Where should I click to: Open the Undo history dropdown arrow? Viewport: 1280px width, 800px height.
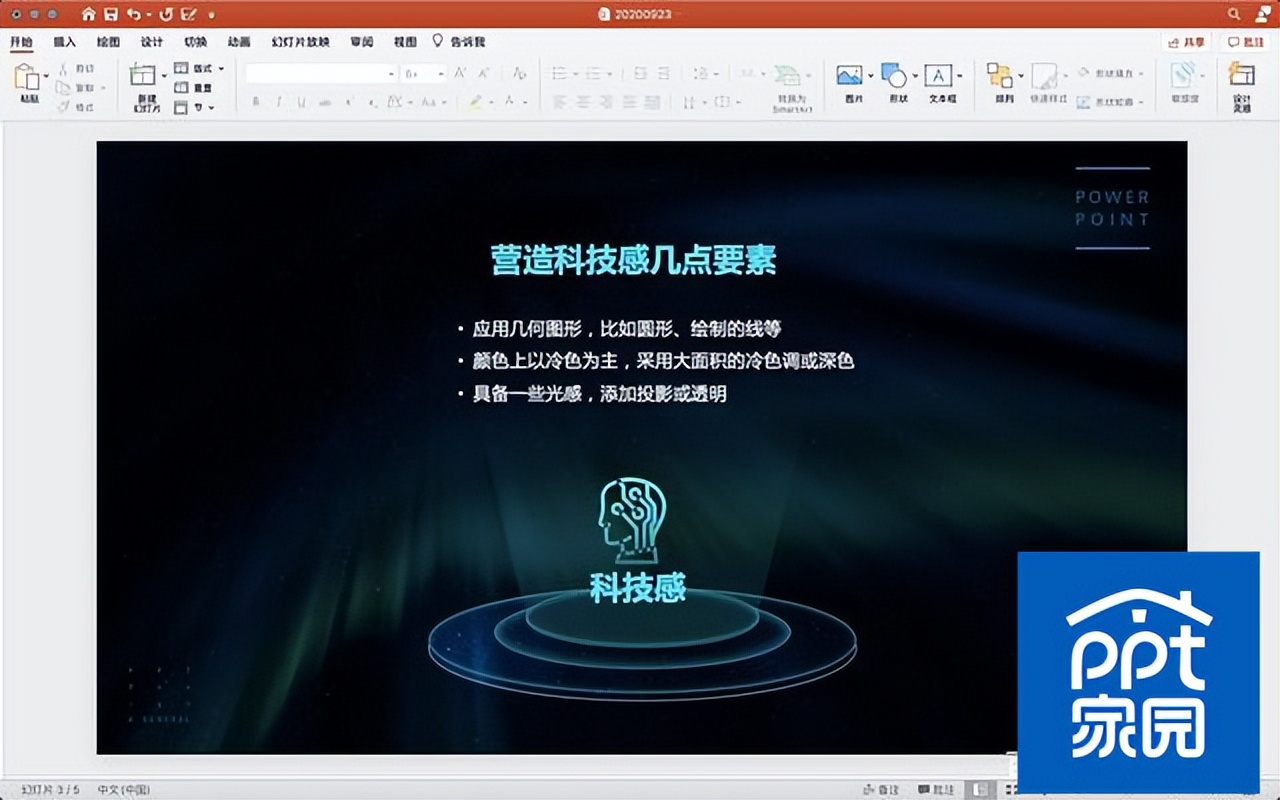point(148,15)
